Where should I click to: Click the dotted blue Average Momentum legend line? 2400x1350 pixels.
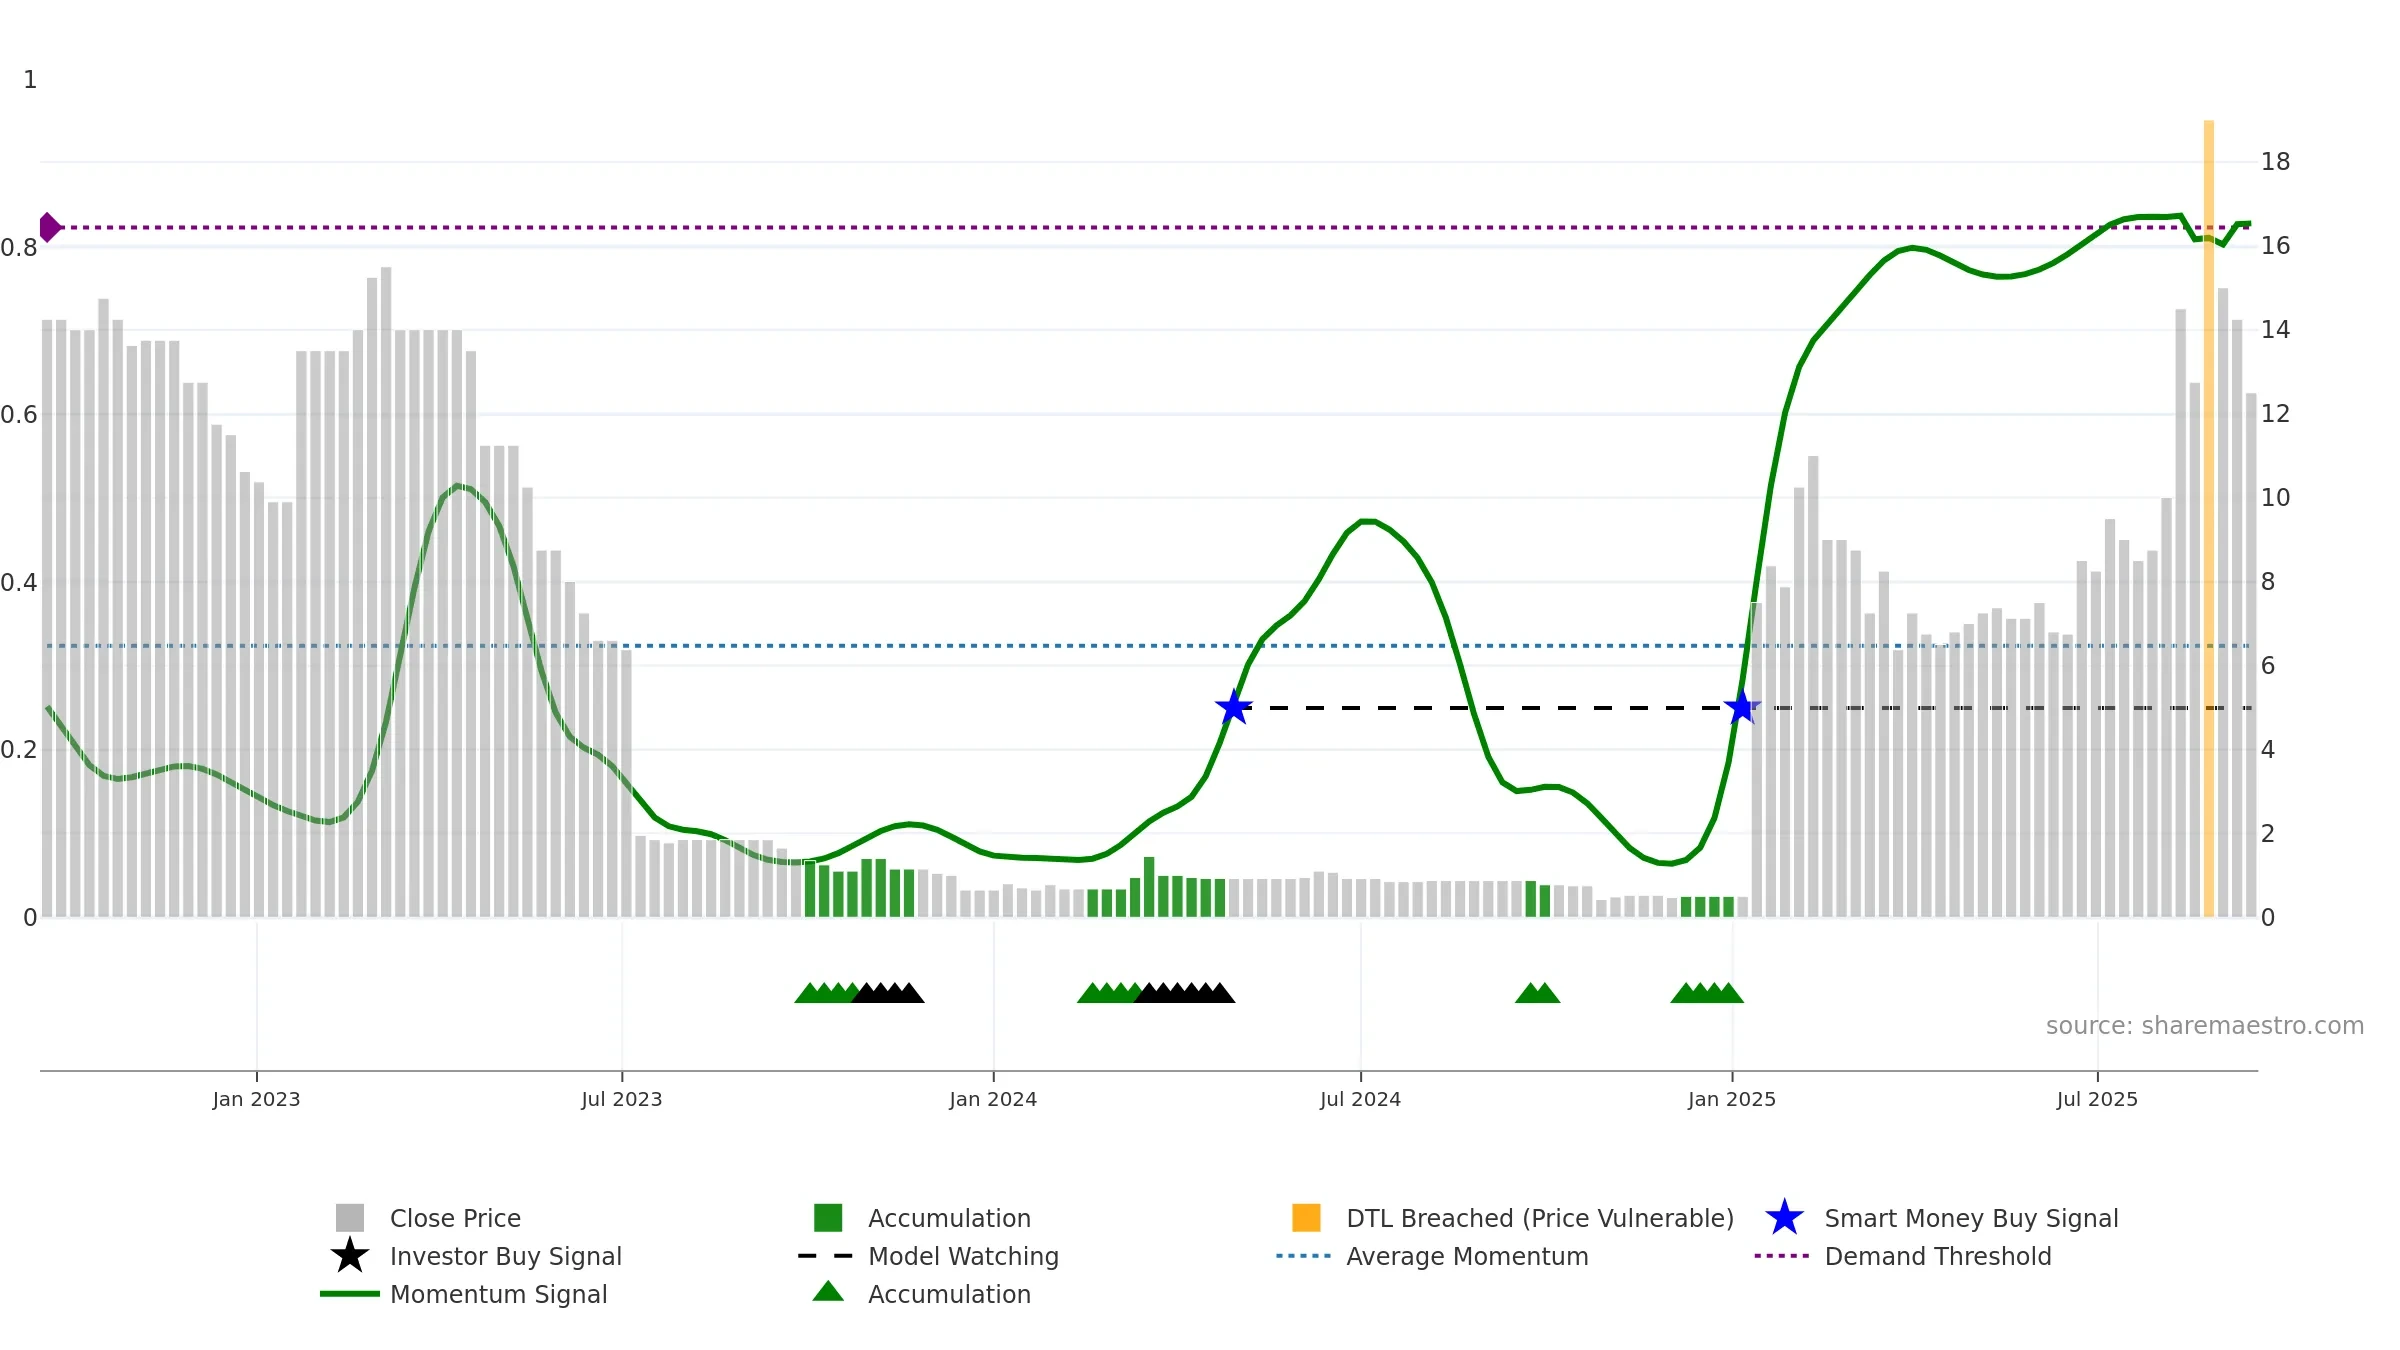click(1304, 1256)
